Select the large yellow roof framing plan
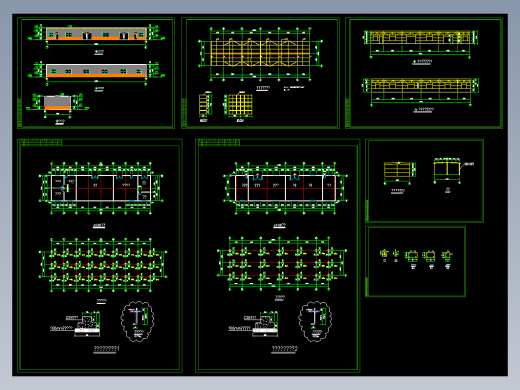 pyautogui.click(x=260, y=54)
